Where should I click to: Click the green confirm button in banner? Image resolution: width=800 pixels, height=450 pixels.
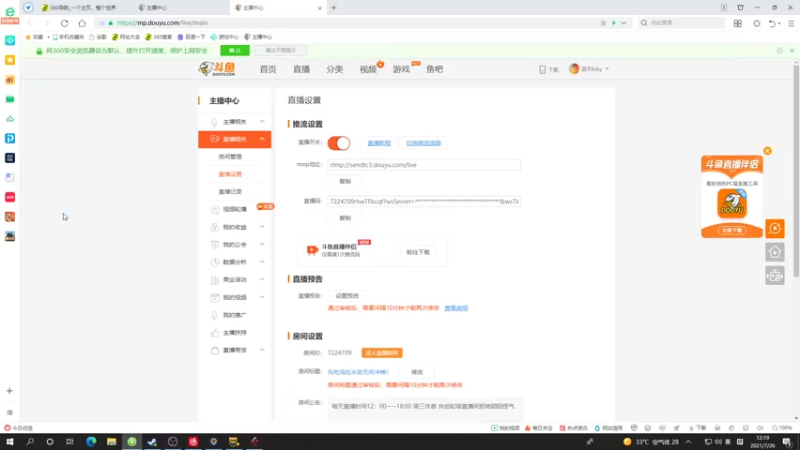[x=235, y=51]
